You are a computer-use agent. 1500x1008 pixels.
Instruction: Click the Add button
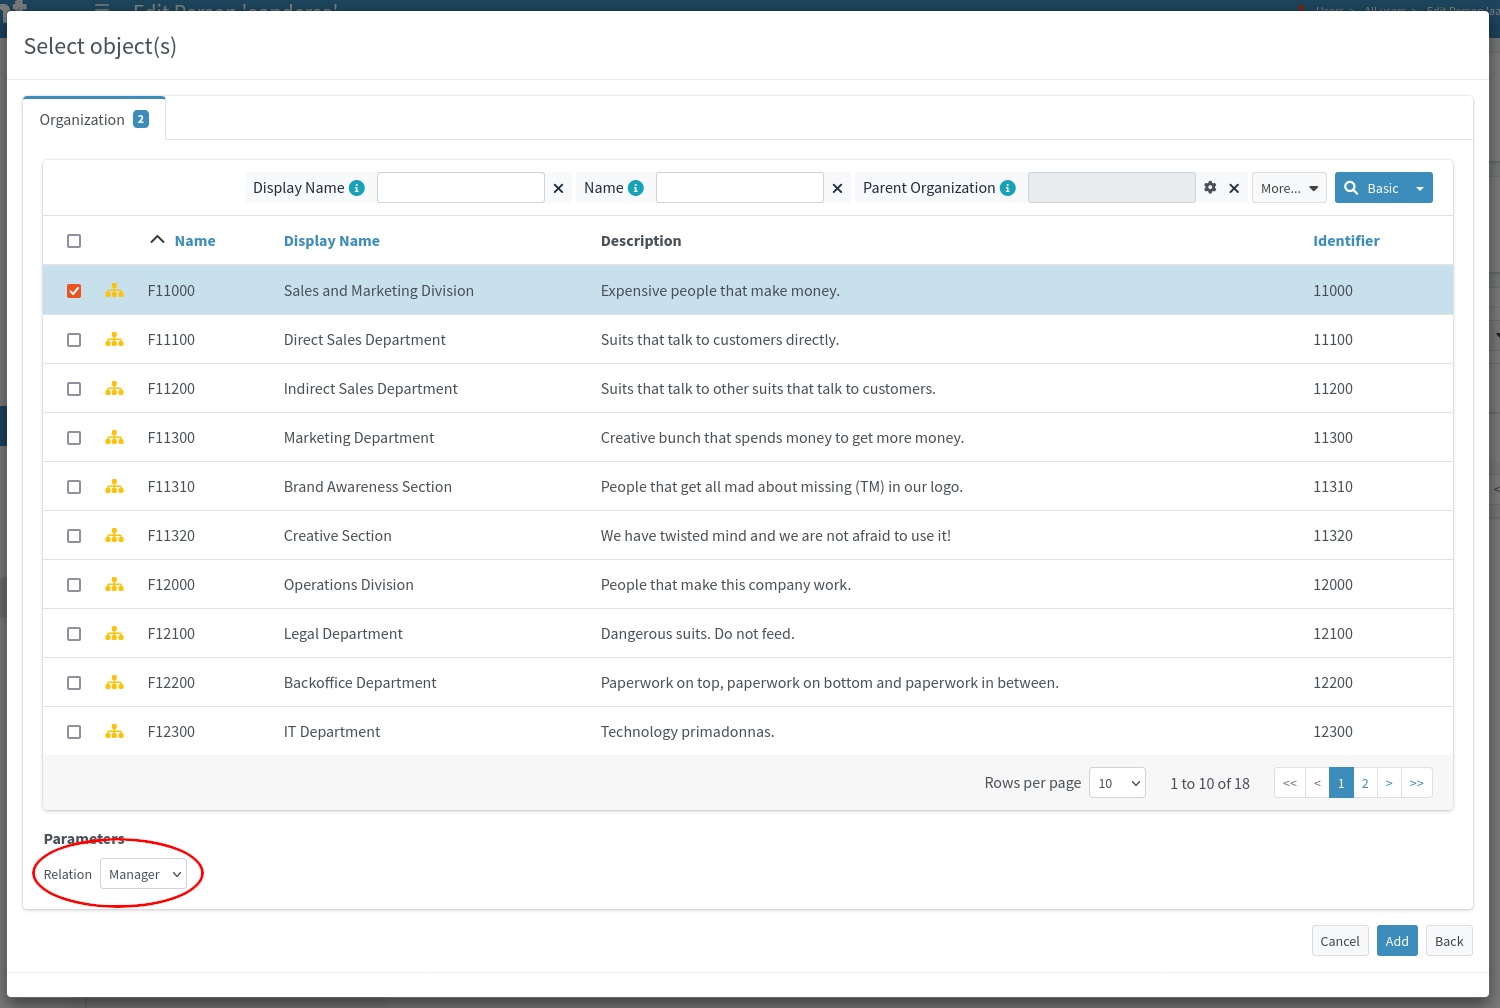(1397, 940)
